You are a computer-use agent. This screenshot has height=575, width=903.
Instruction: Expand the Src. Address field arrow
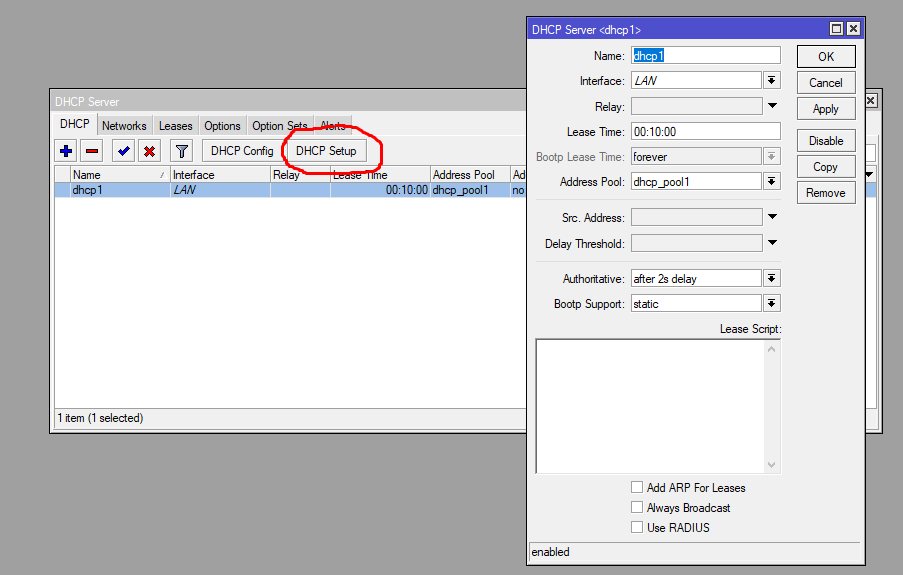pos(772,217)
